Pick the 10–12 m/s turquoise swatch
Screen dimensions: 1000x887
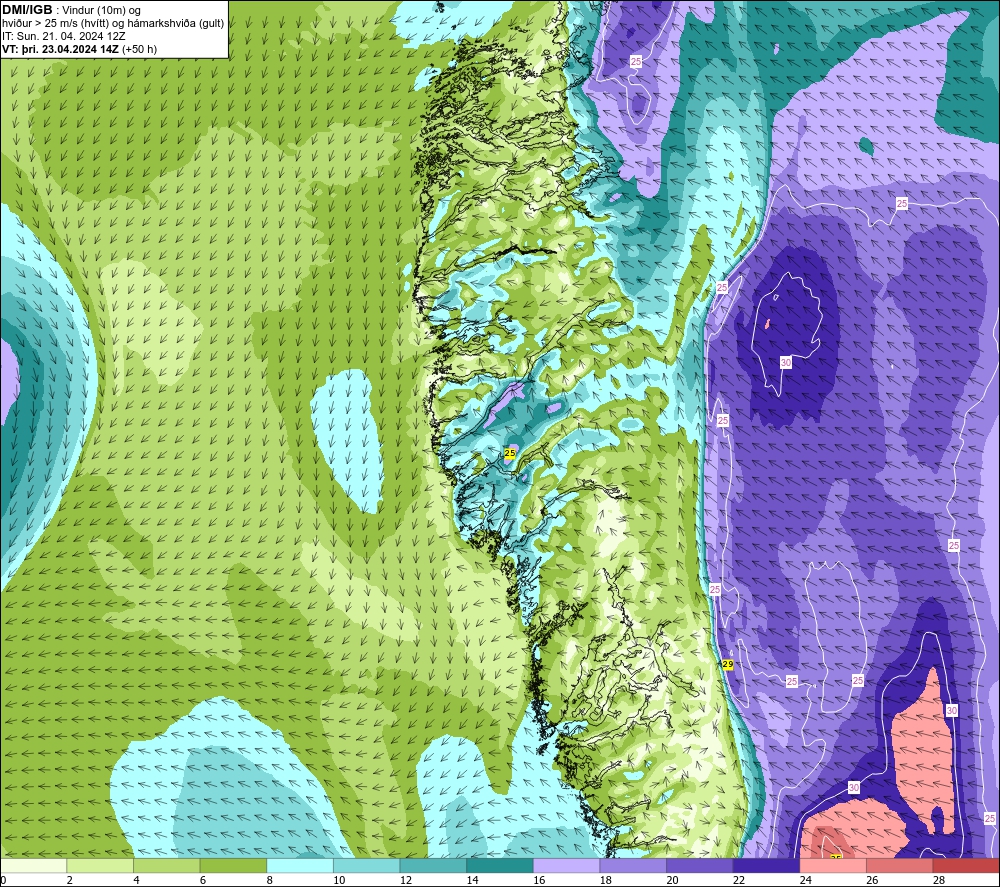point(366,865)
